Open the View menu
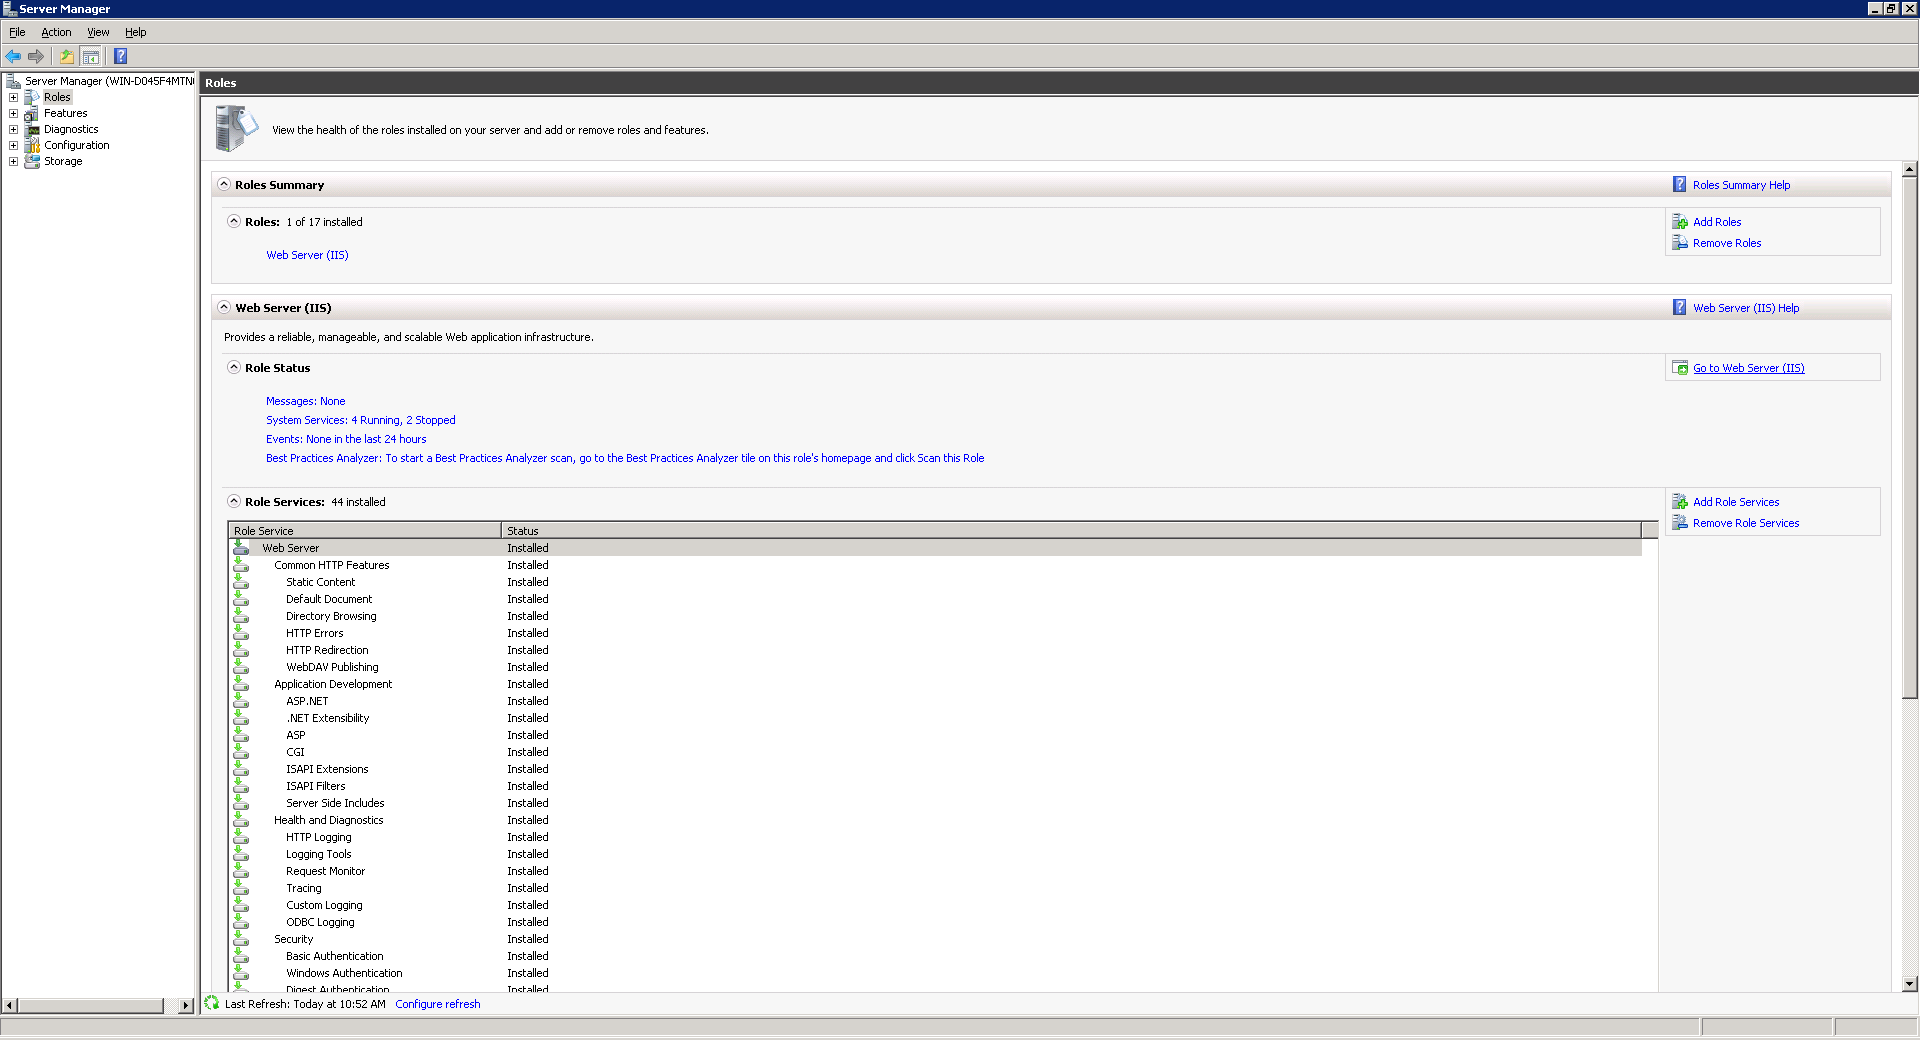 coord(98,32)
